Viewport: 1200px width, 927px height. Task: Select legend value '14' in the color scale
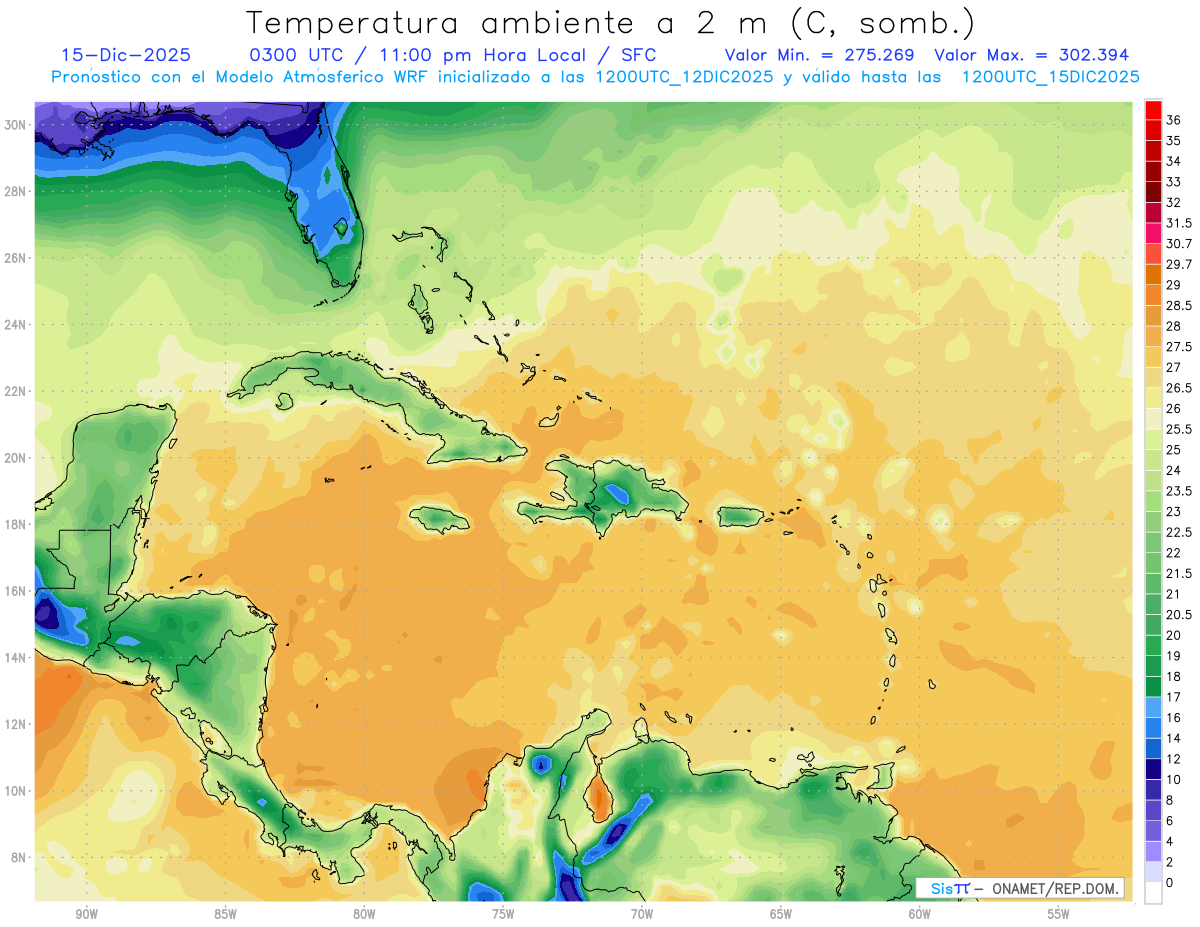coord(1173,738)
